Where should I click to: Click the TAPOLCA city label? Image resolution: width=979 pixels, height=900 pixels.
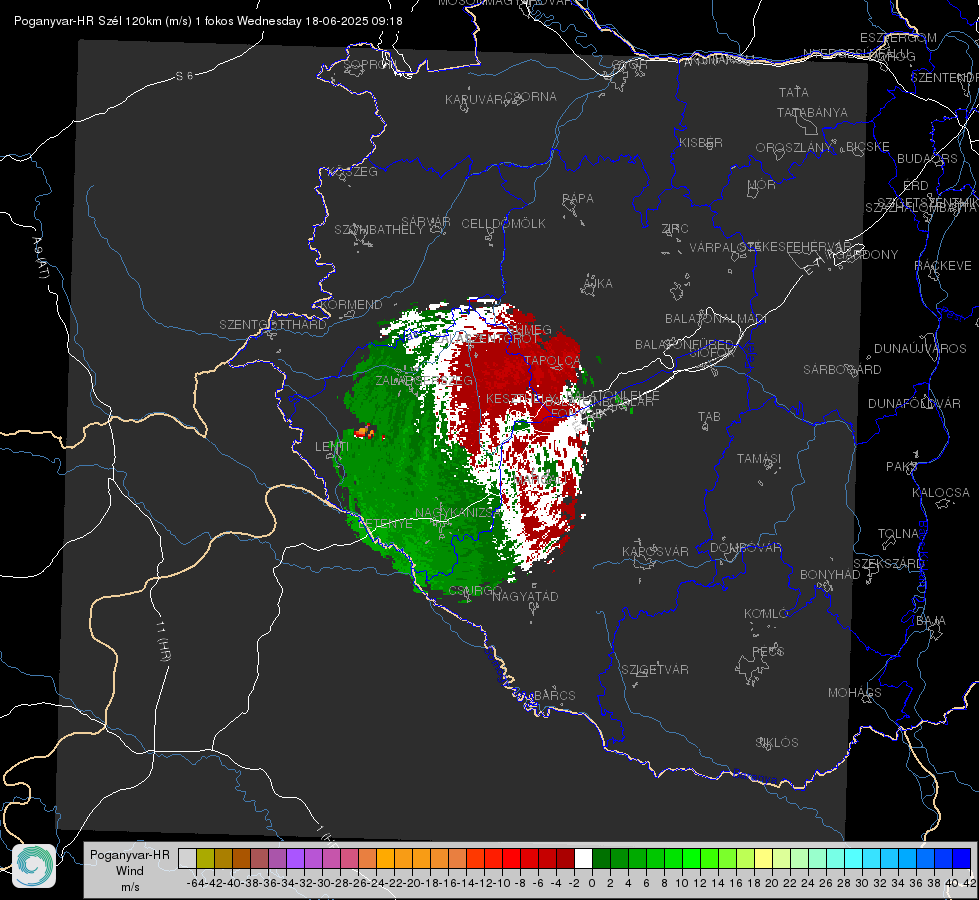point(552,361)
